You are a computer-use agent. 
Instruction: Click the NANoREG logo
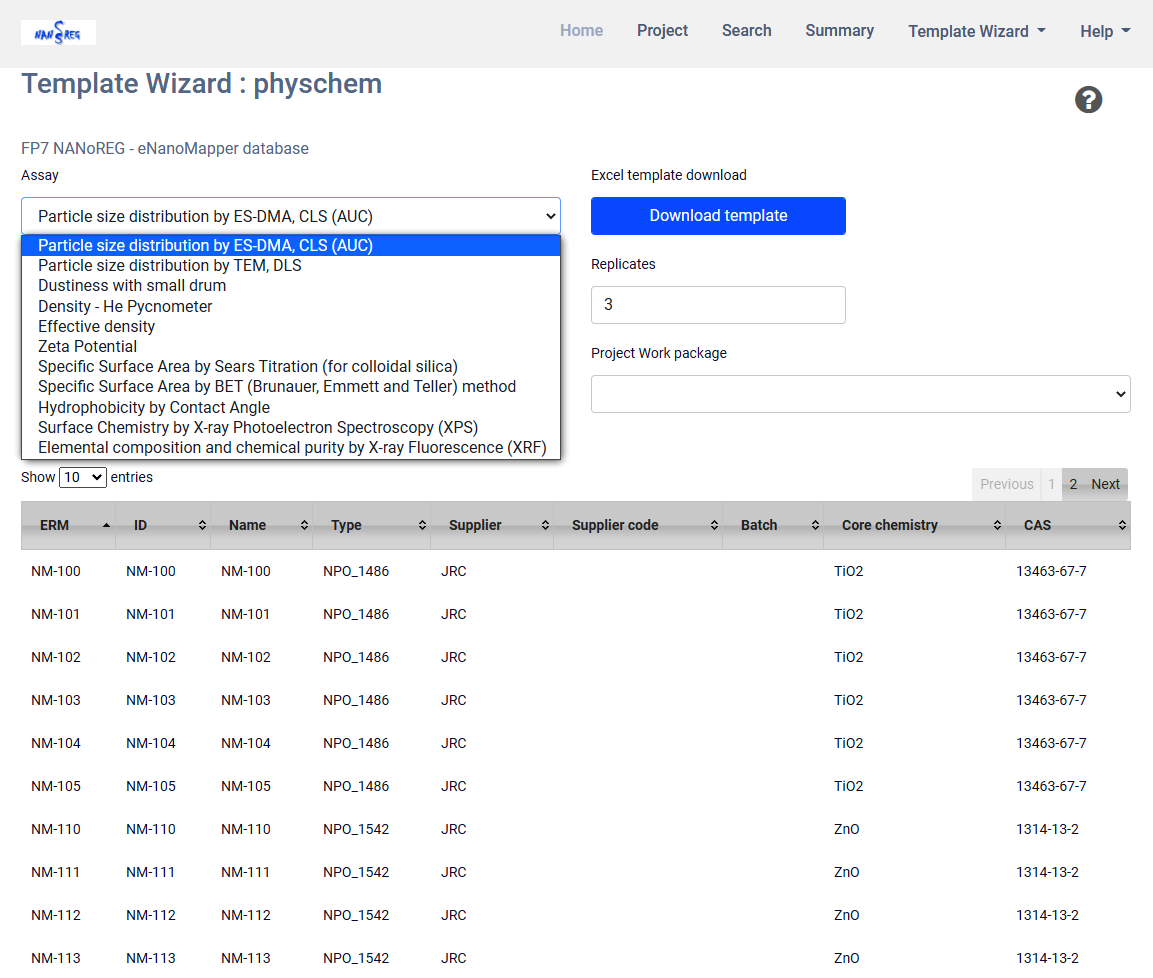pos(58,33)
